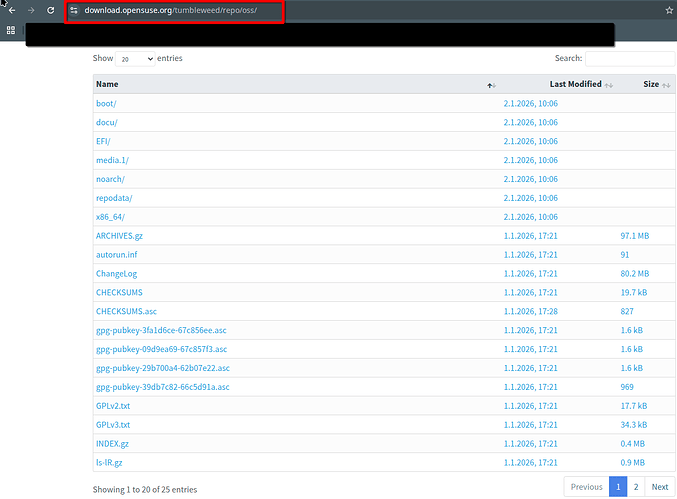The image size is (677, 499).
Task: Click the Next pagination button
Action: coord(659,487)
